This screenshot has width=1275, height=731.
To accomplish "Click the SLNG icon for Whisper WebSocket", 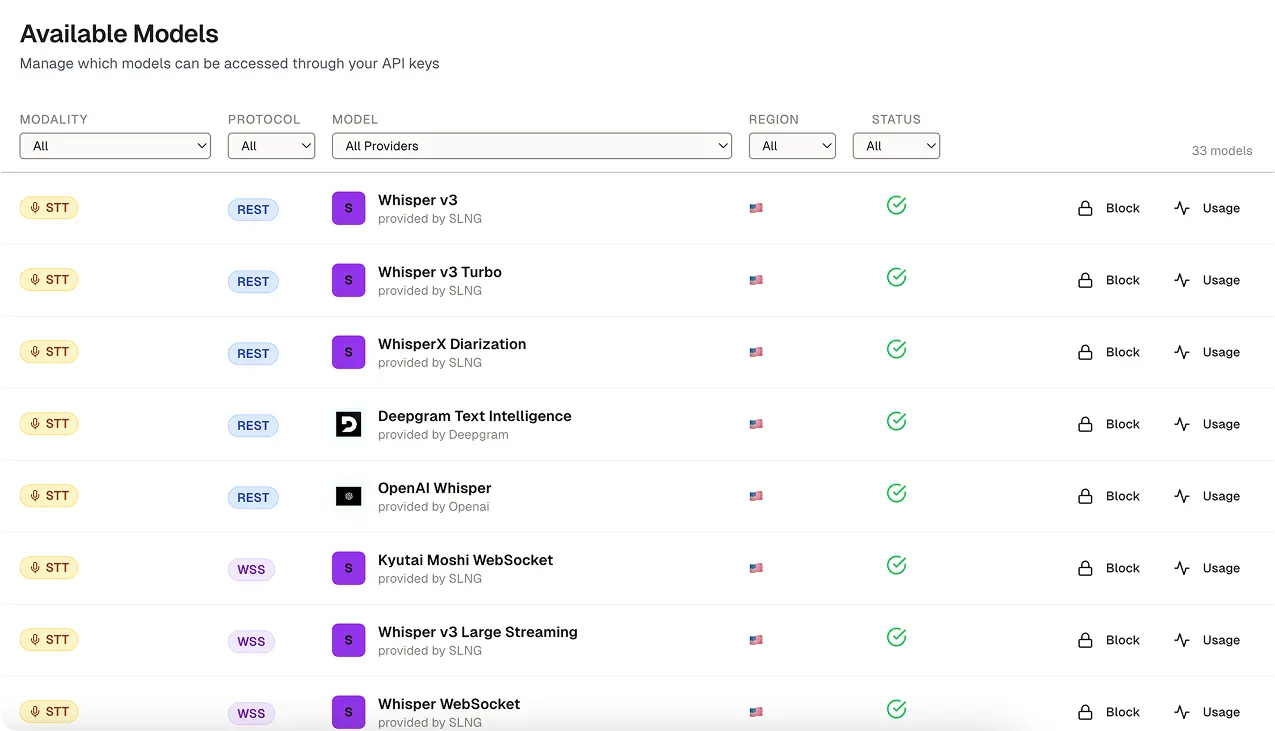I will click(x=348, y=712).
